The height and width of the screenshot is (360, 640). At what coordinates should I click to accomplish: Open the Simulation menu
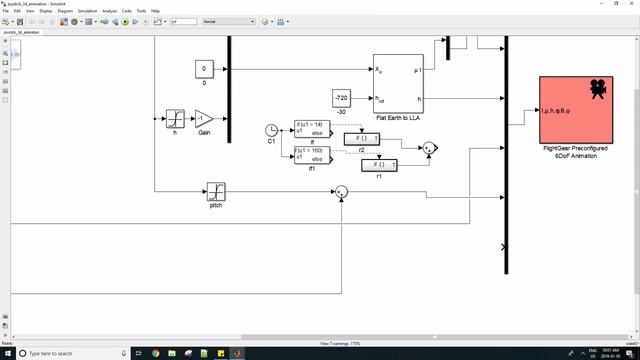(87, 11)
